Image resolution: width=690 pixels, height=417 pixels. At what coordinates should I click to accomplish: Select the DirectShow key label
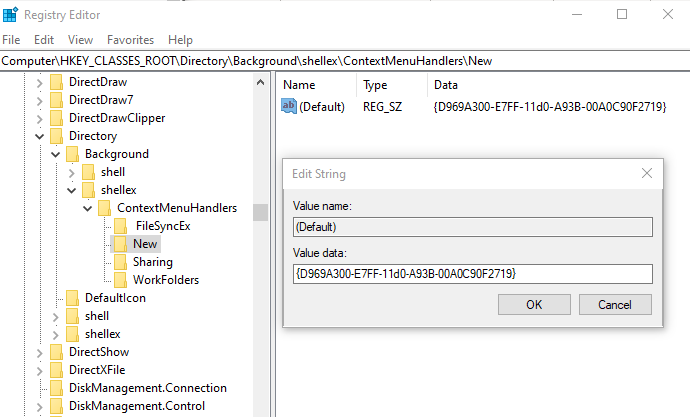point(99,352)
